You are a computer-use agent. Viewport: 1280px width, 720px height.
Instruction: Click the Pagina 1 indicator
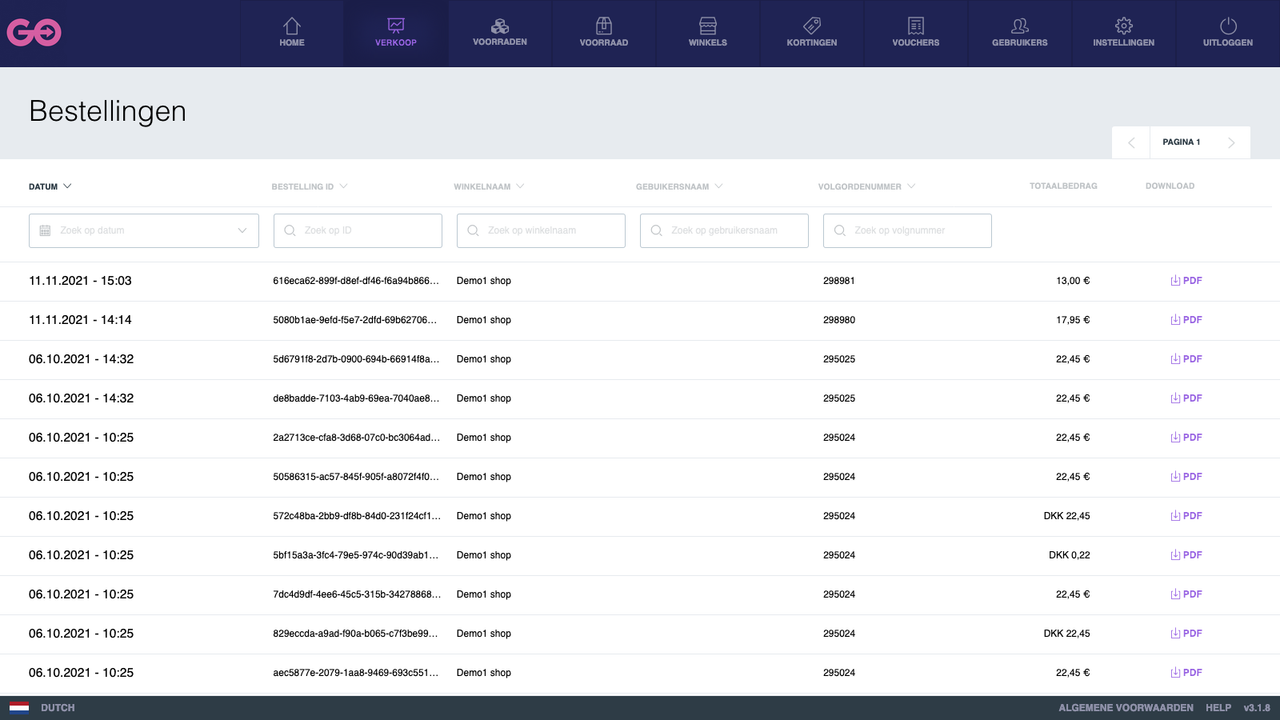(1181, 143)
